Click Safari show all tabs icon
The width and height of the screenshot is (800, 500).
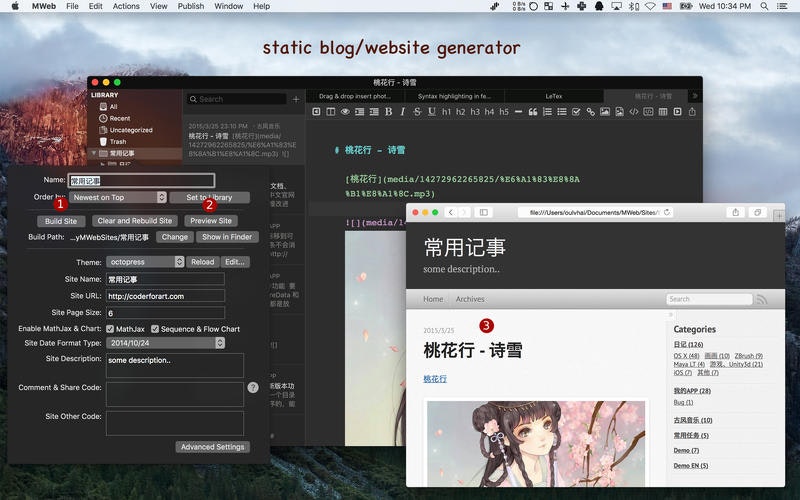click(x=758, y=212)
